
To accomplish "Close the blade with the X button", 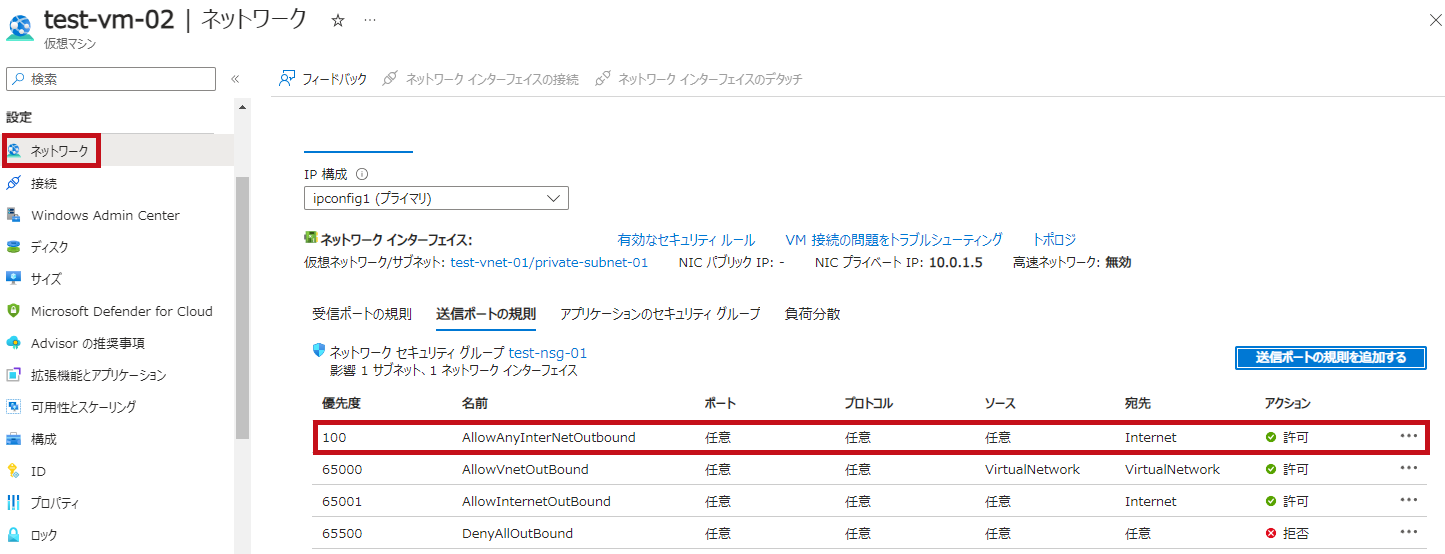I will click(1436, 20).
